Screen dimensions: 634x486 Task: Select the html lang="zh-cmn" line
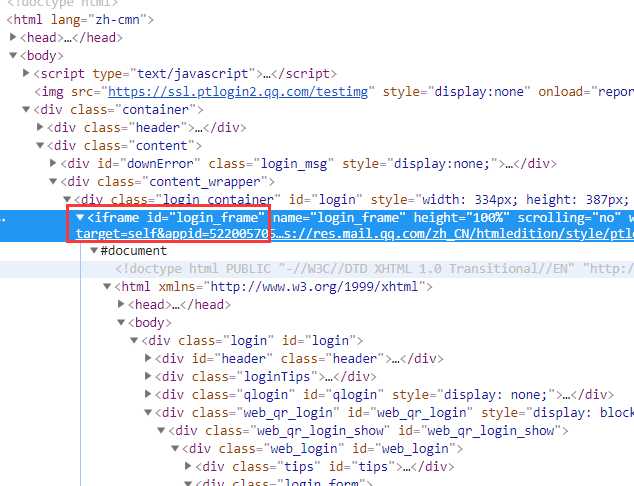80,19
